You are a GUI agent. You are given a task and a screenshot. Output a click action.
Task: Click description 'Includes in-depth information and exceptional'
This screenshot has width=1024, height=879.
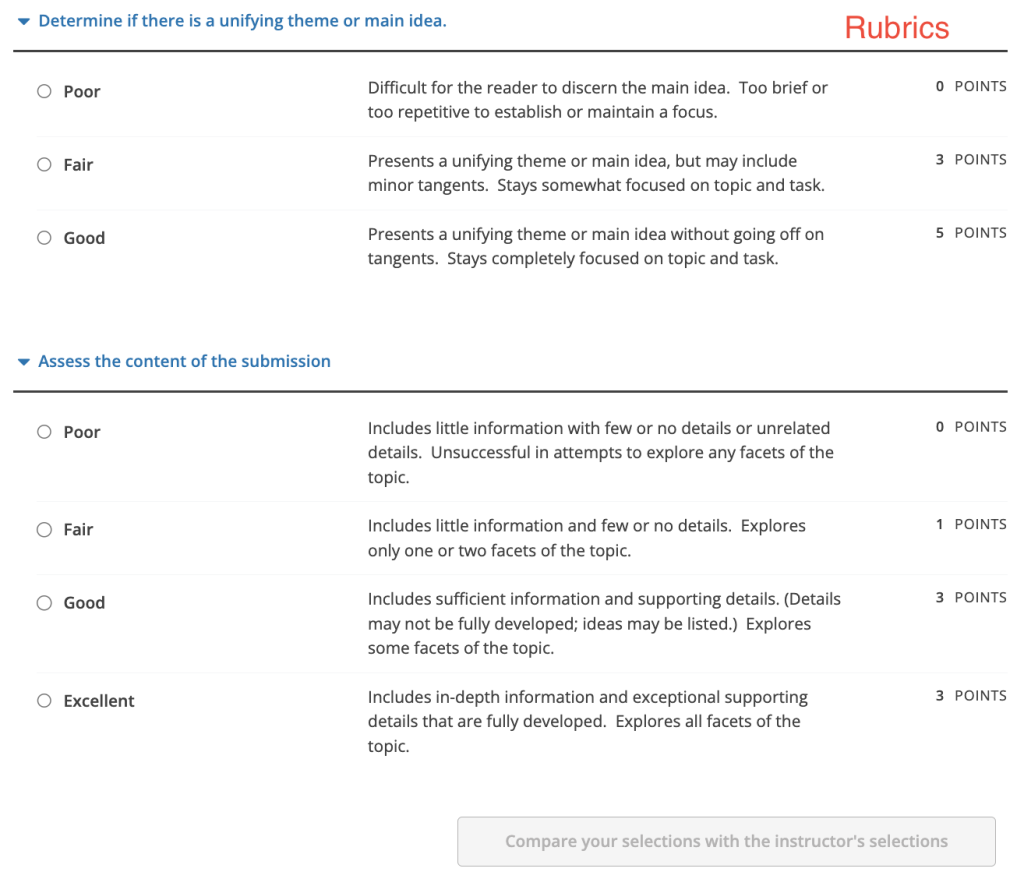click(x=587, y=721)
